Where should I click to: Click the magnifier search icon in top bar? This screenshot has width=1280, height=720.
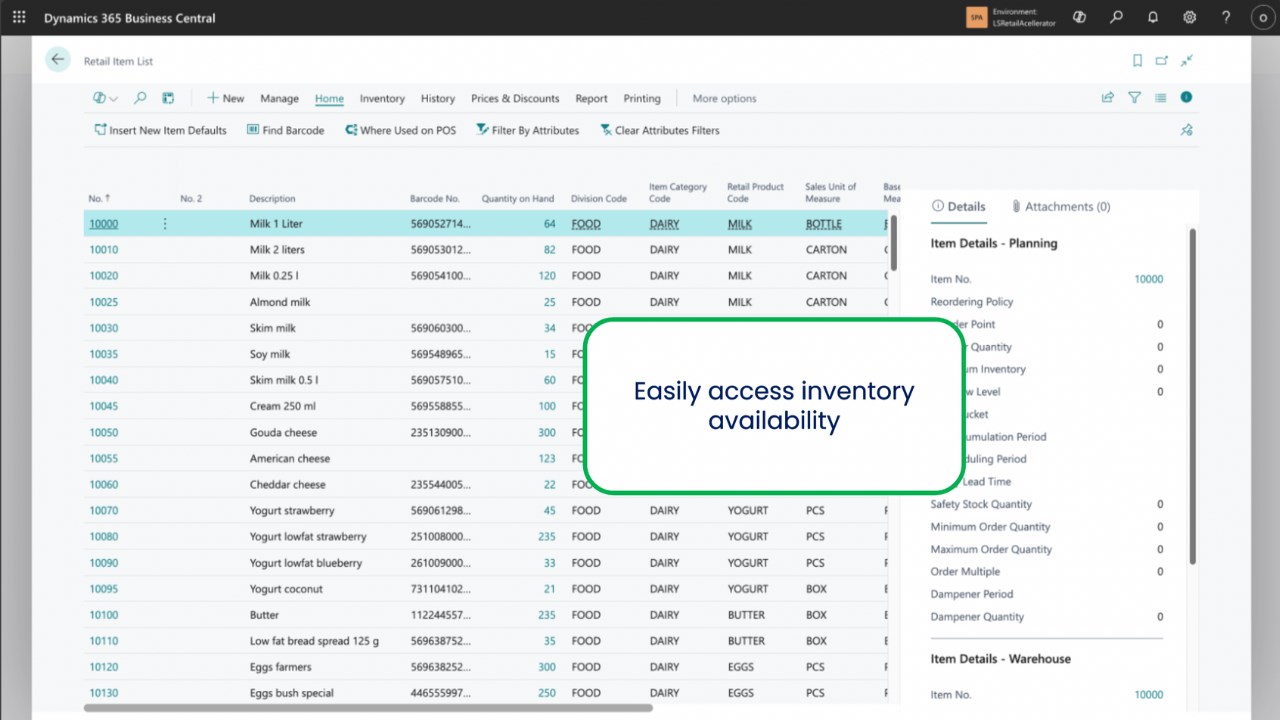tap(1116, 17)
